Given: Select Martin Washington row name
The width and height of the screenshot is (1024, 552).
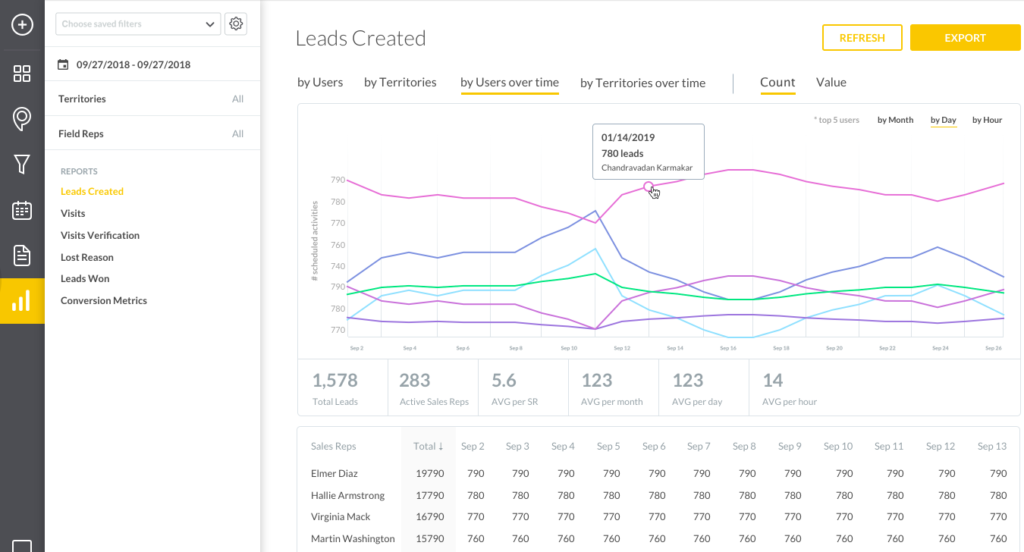Looking at the screenshot, I should coord(353,539).
